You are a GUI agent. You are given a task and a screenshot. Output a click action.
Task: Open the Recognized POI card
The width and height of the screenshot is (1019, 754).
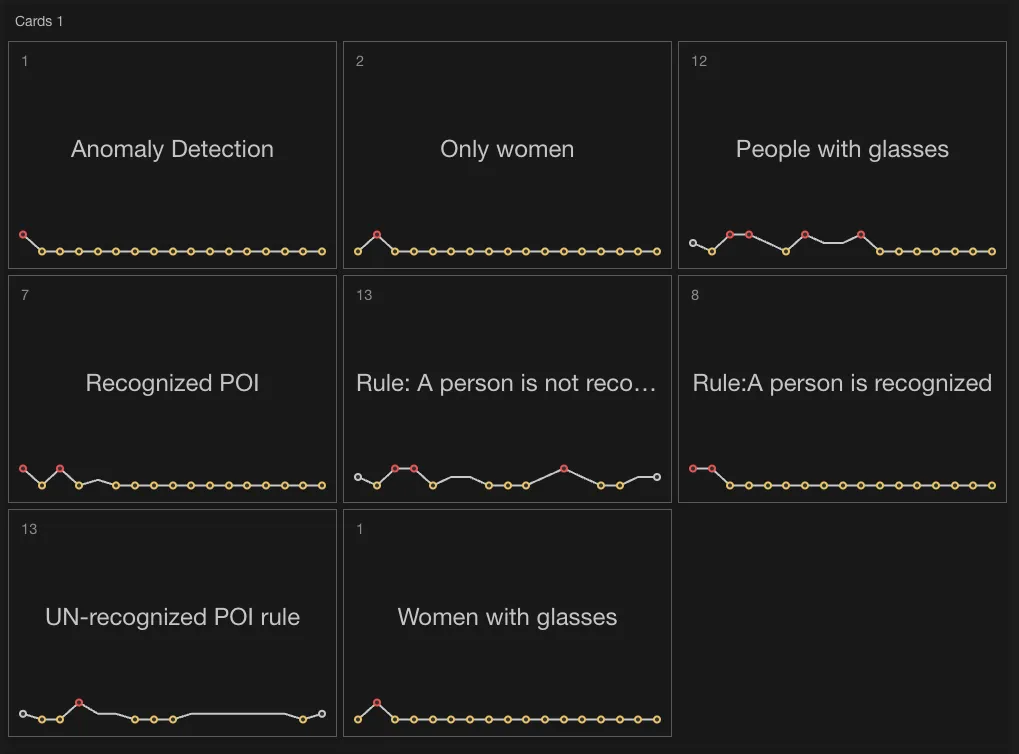tap(172, 389)
